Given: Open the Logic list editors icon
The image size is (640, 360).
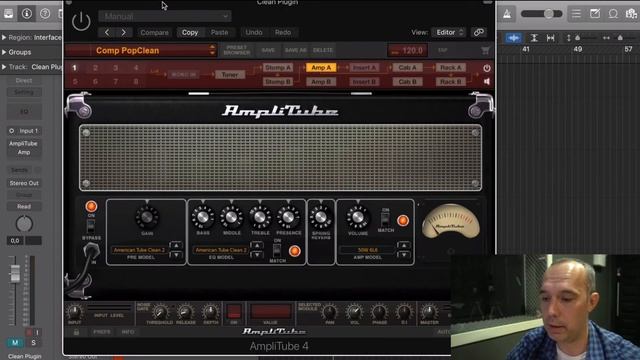Looking at the screenshot, I should [x=576, y=14].
